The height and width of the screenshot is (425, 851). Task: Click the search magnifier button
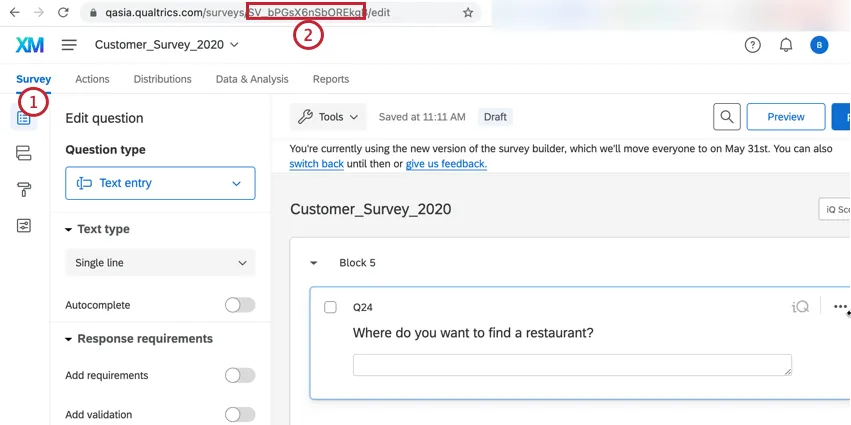pyautogui.click(x=727, y=117)
